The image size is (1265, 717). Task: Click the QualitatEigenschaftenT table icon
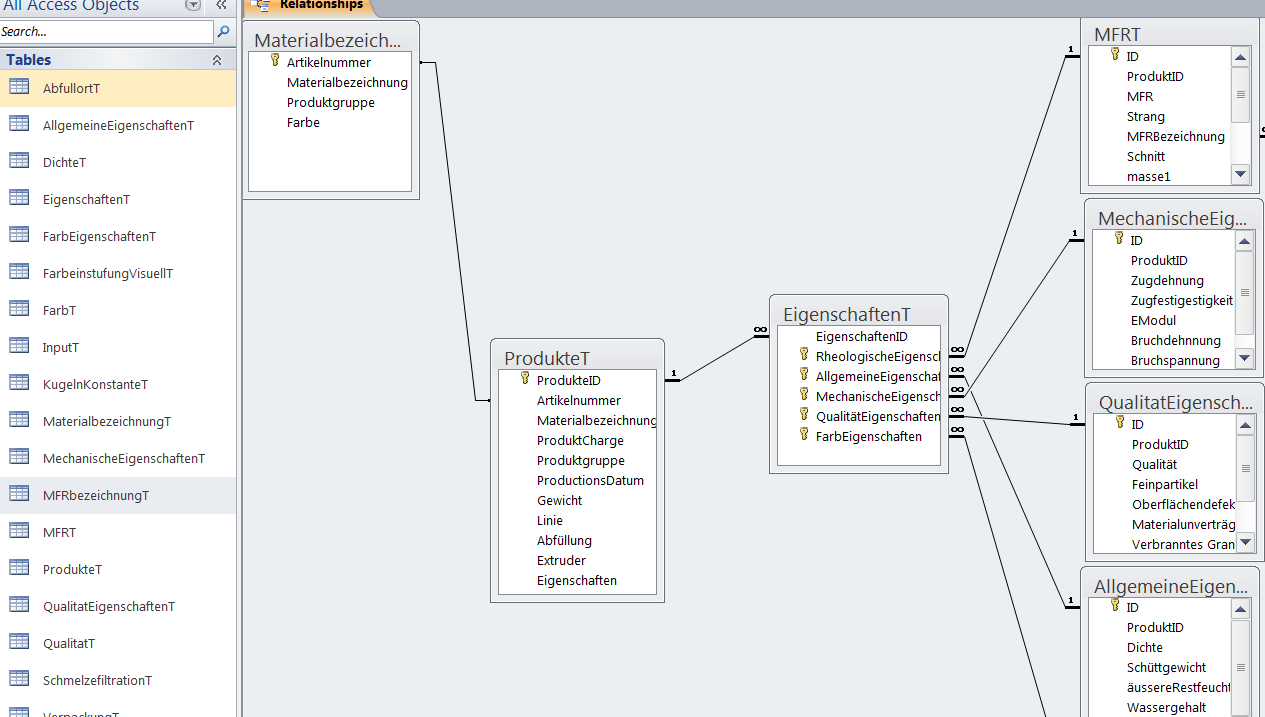[19, 605]
